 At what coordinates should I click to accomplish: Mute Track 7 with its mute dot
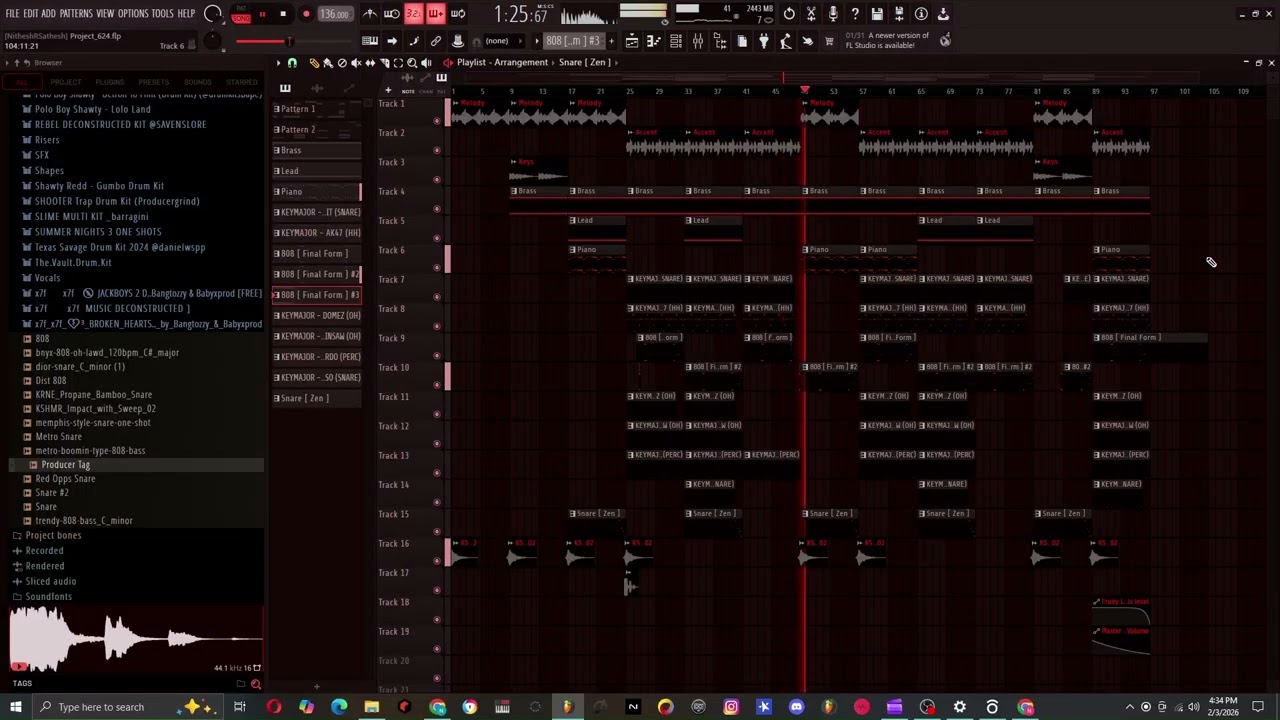(x=436, y=297)
